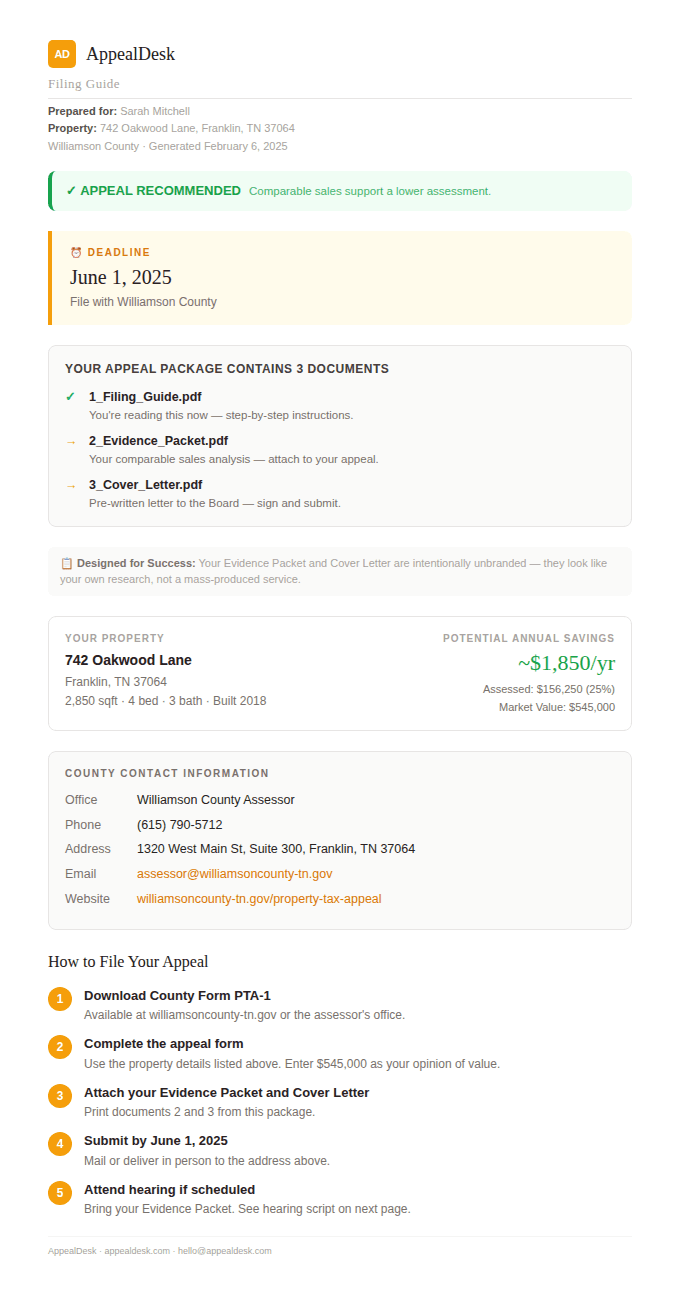Click the clipboard icon beside Designed for Success
680x1298 pixels.
66,564
